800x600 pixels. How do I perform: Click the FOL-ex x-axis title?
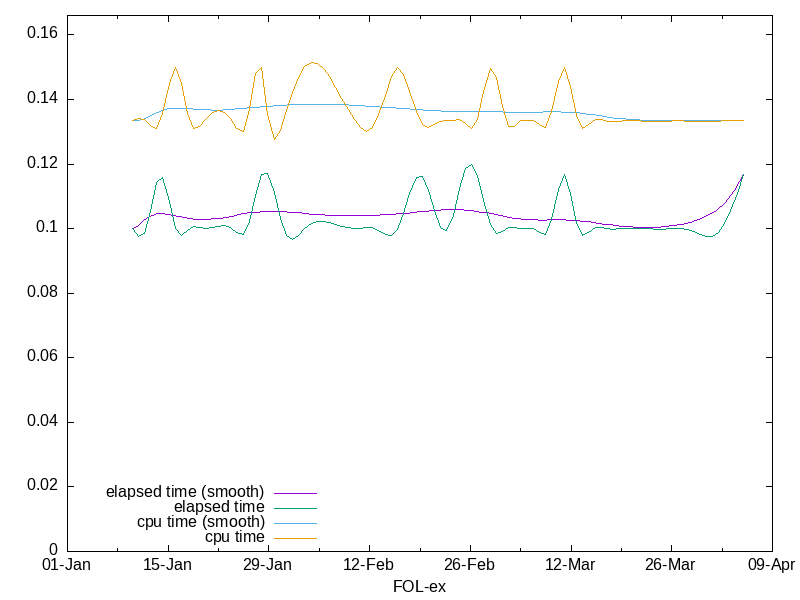[420, 586]
